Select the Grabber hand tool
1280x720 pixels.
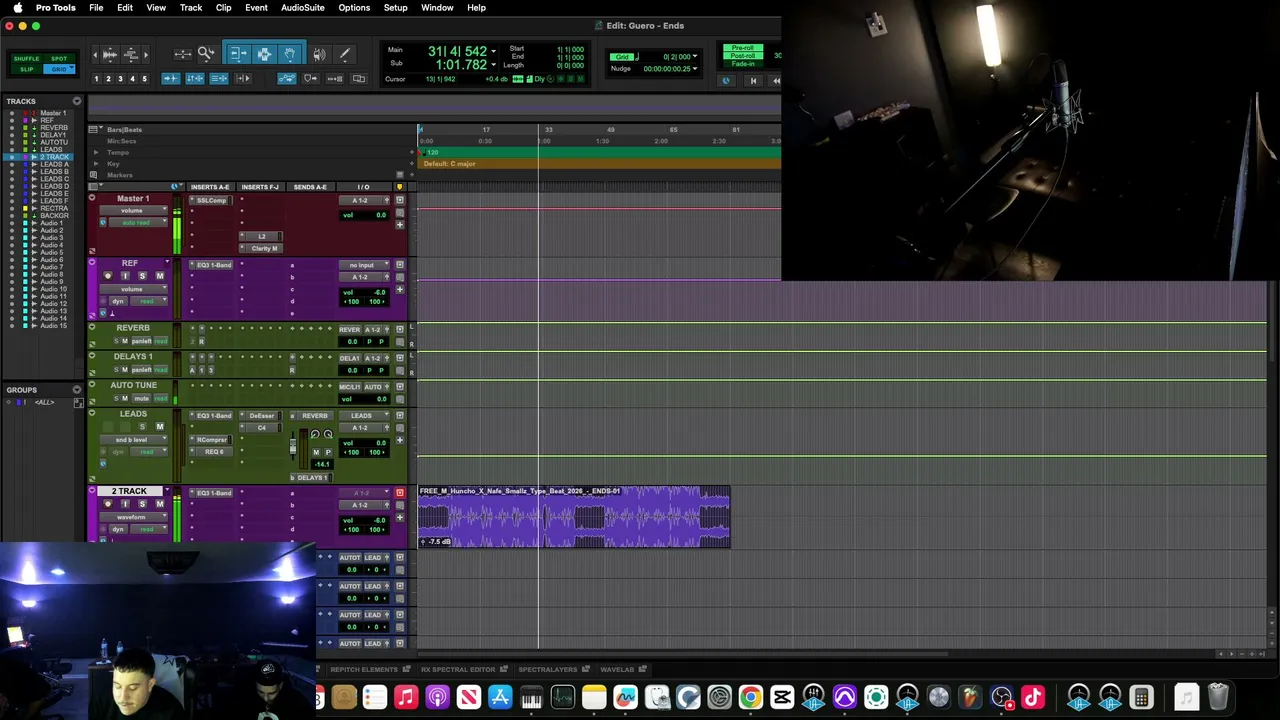coord(290,54)
